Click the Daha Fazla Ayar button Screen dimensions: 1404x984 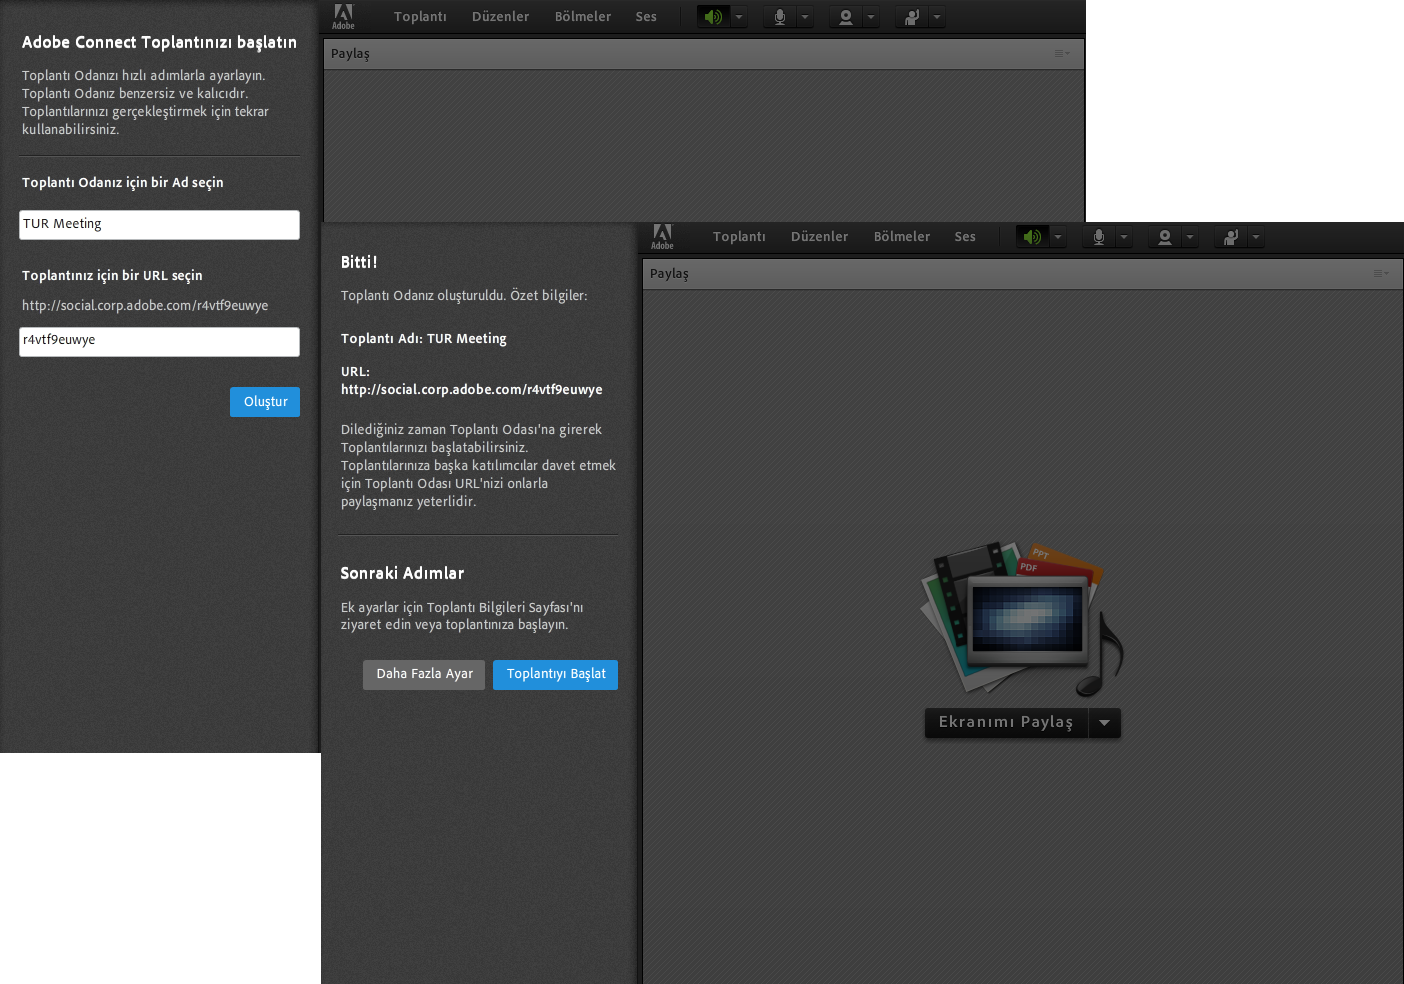[424, 675]
